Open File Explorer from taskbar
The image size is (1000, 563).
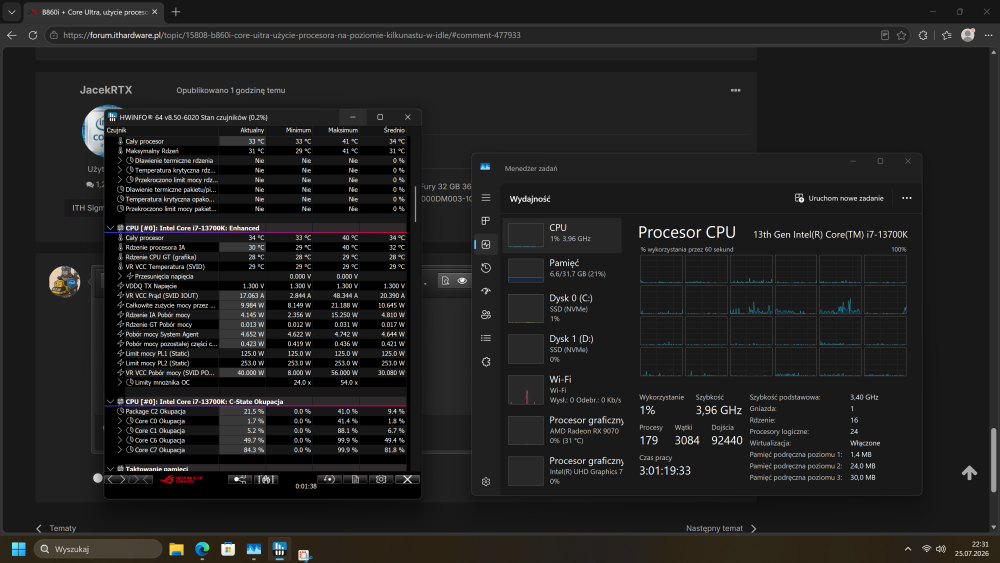pos(177,549)
